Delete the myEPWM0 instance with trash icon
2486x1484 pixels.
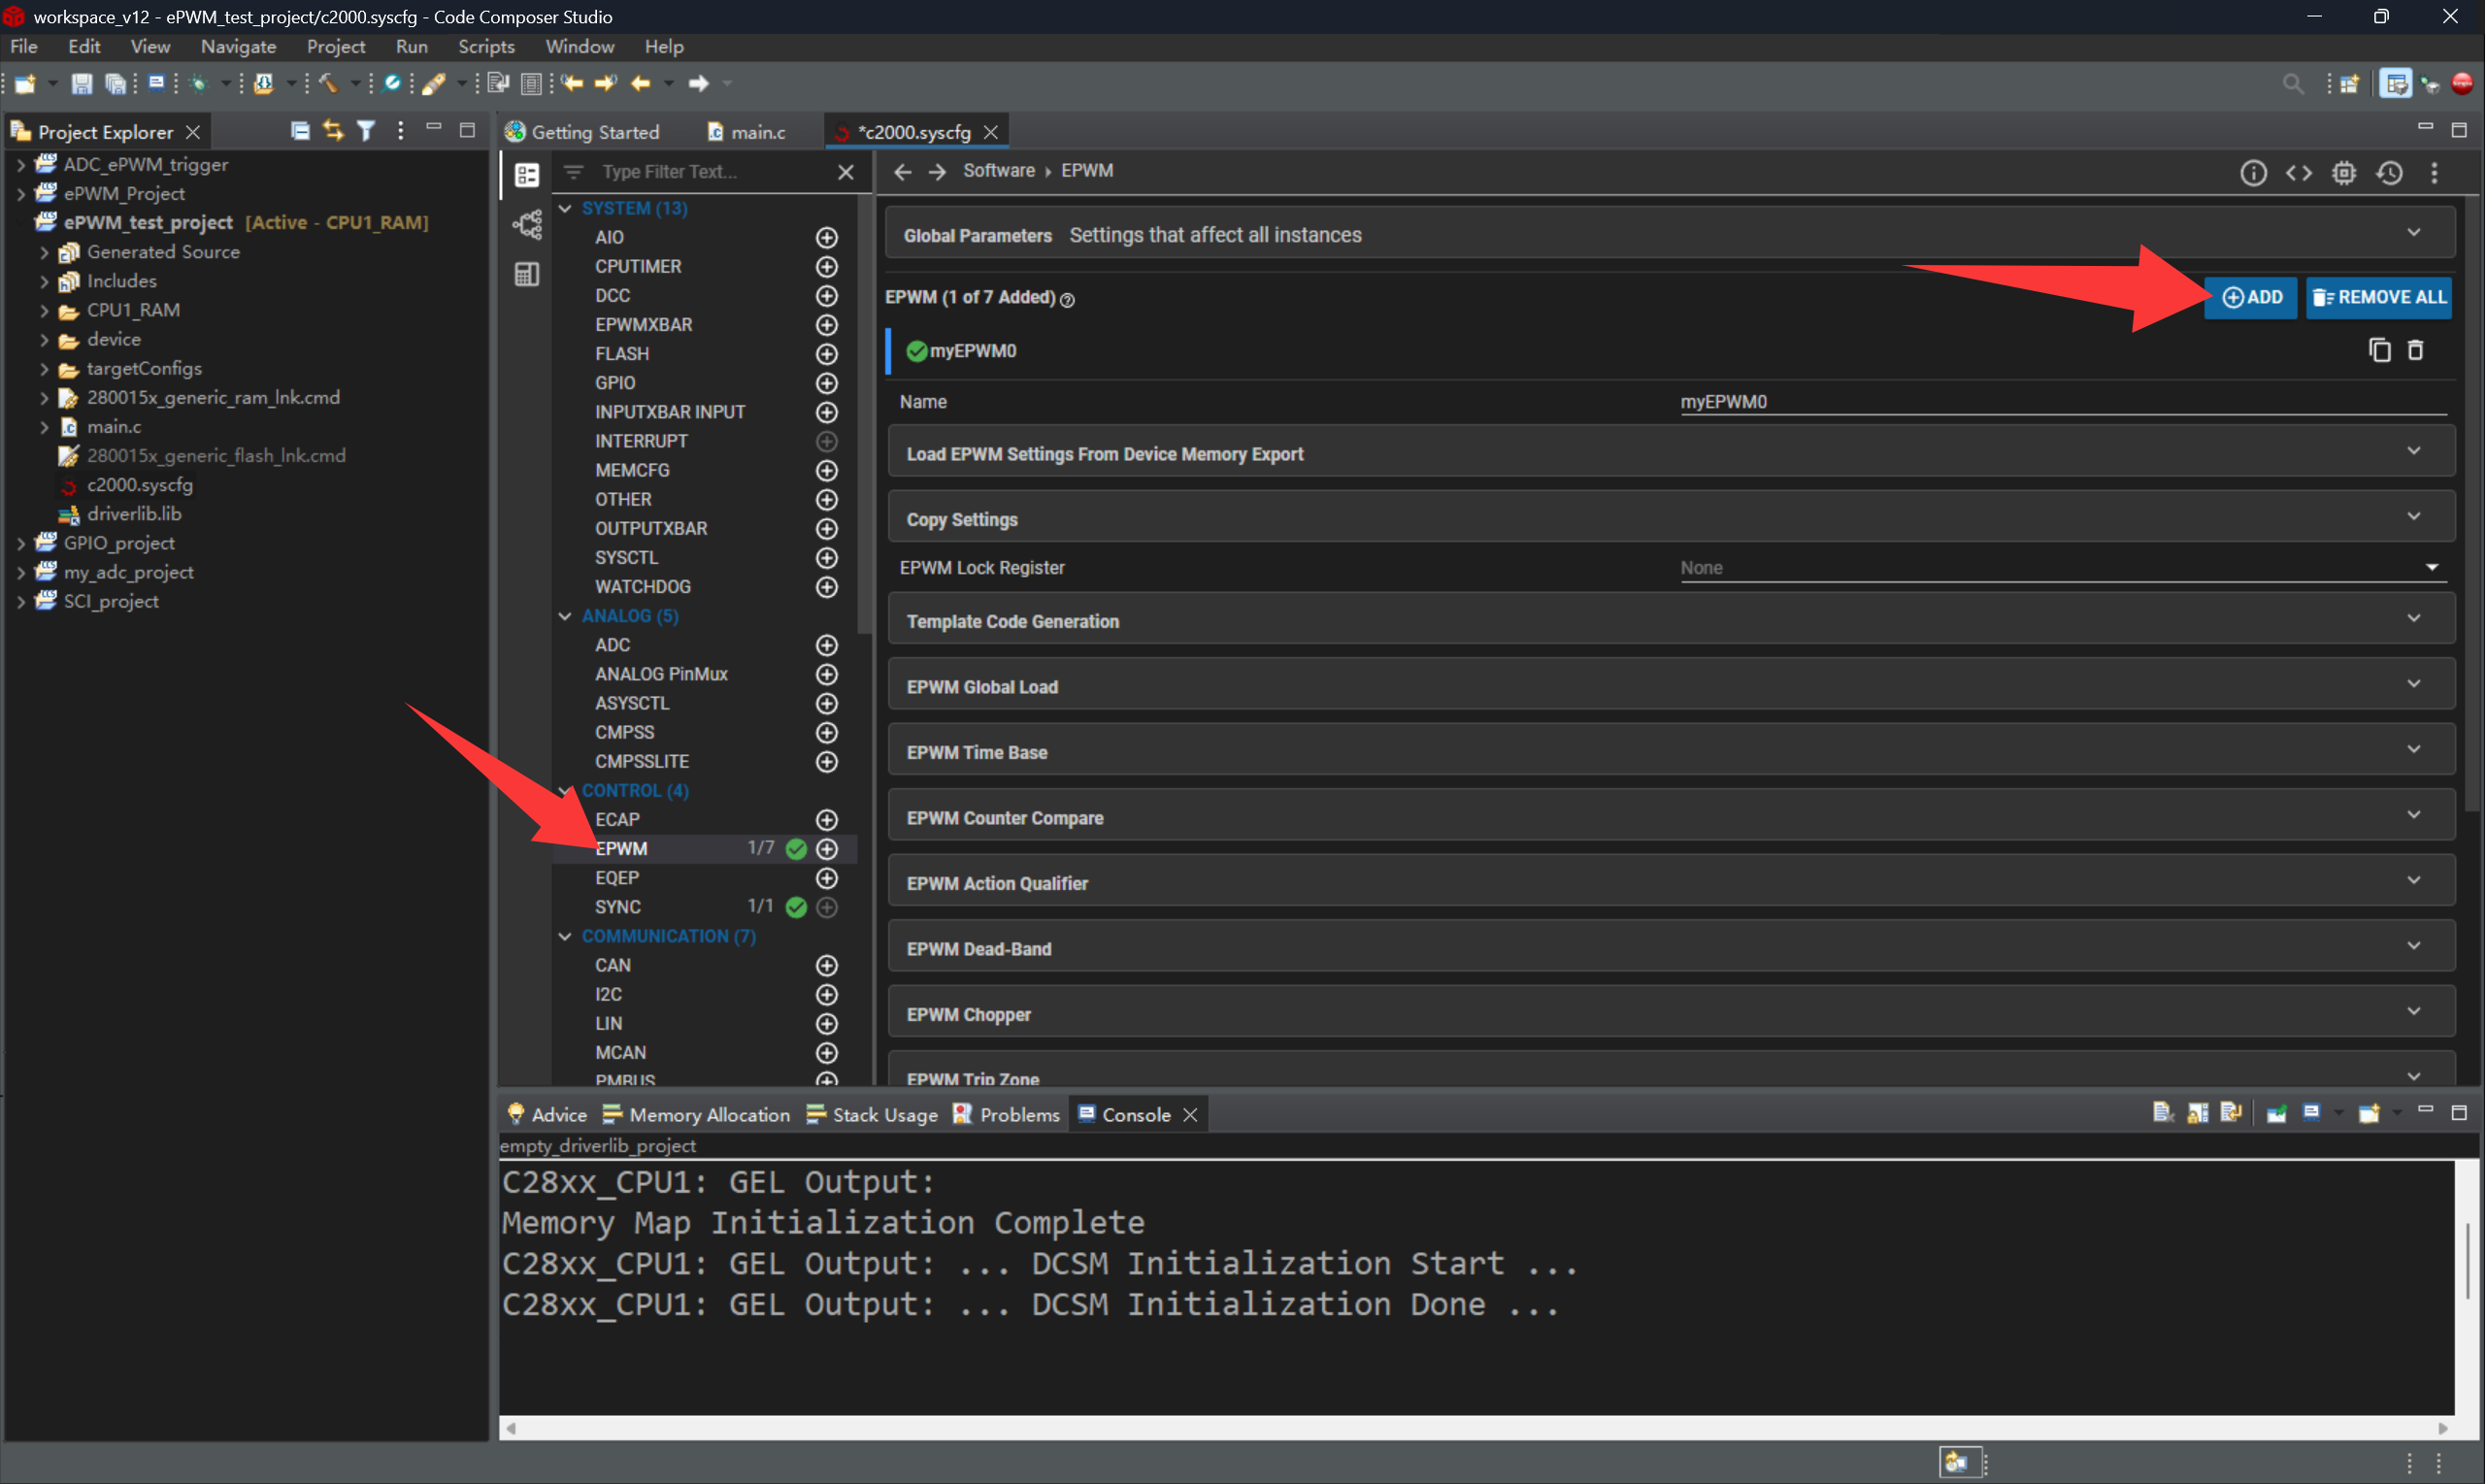pyautogui.click(x=2415, y=350)
